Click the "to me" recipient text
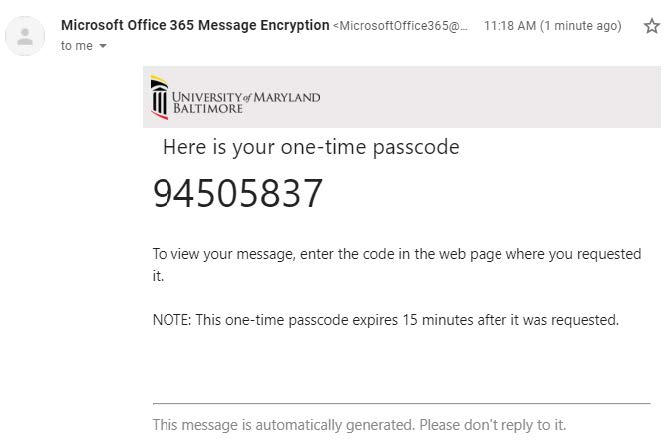This screenshot has width=667, height=441. pyautogui.click(x=76, y=45)
